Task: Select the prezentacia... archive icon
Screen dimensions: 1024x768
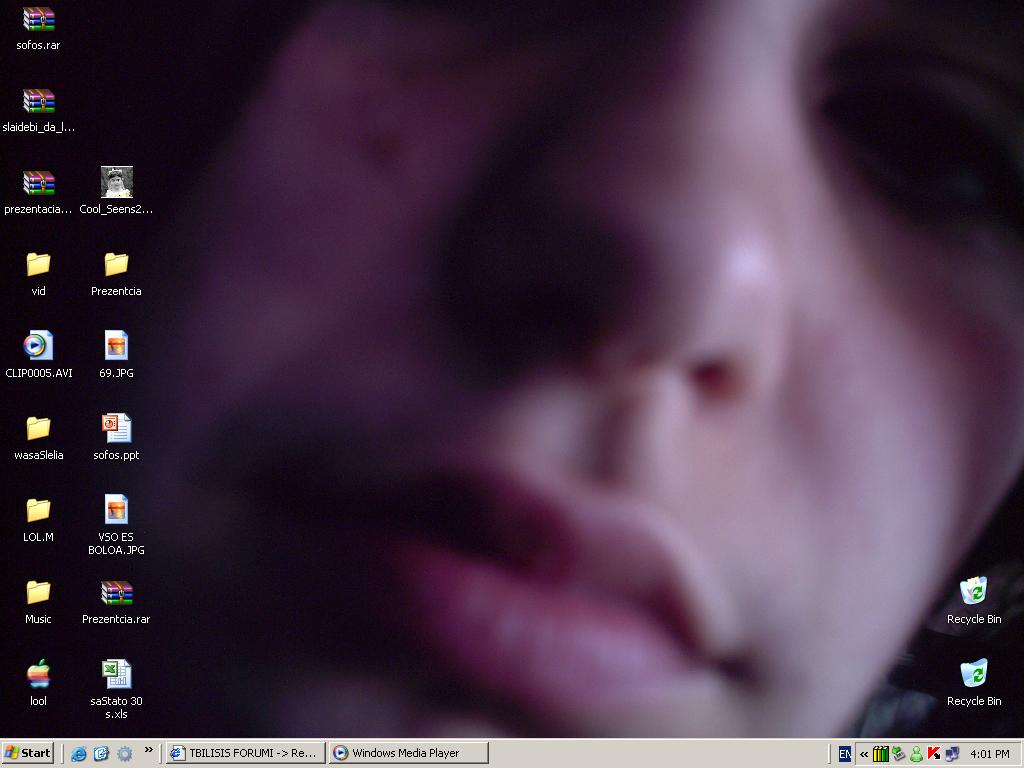Action: coord(39,183)
